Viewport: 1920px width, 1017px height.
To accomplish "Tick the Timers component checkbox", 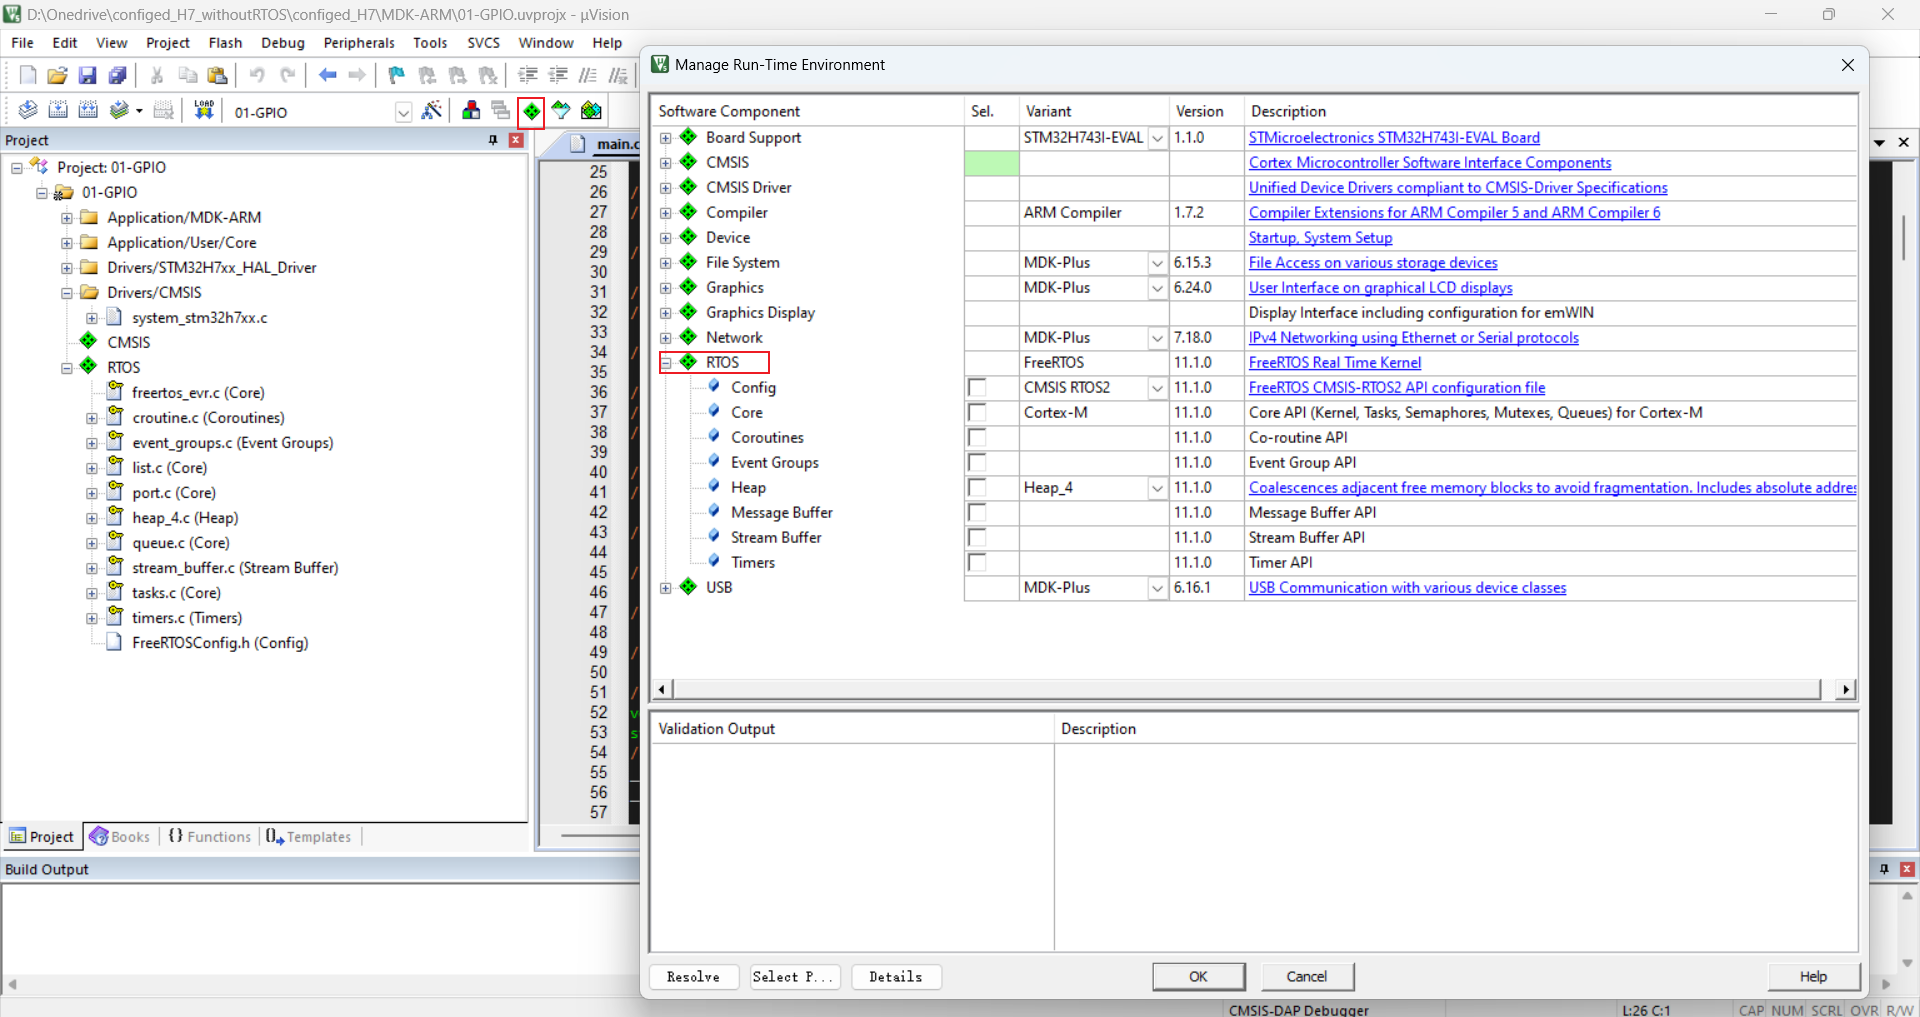I will [977, 563].
